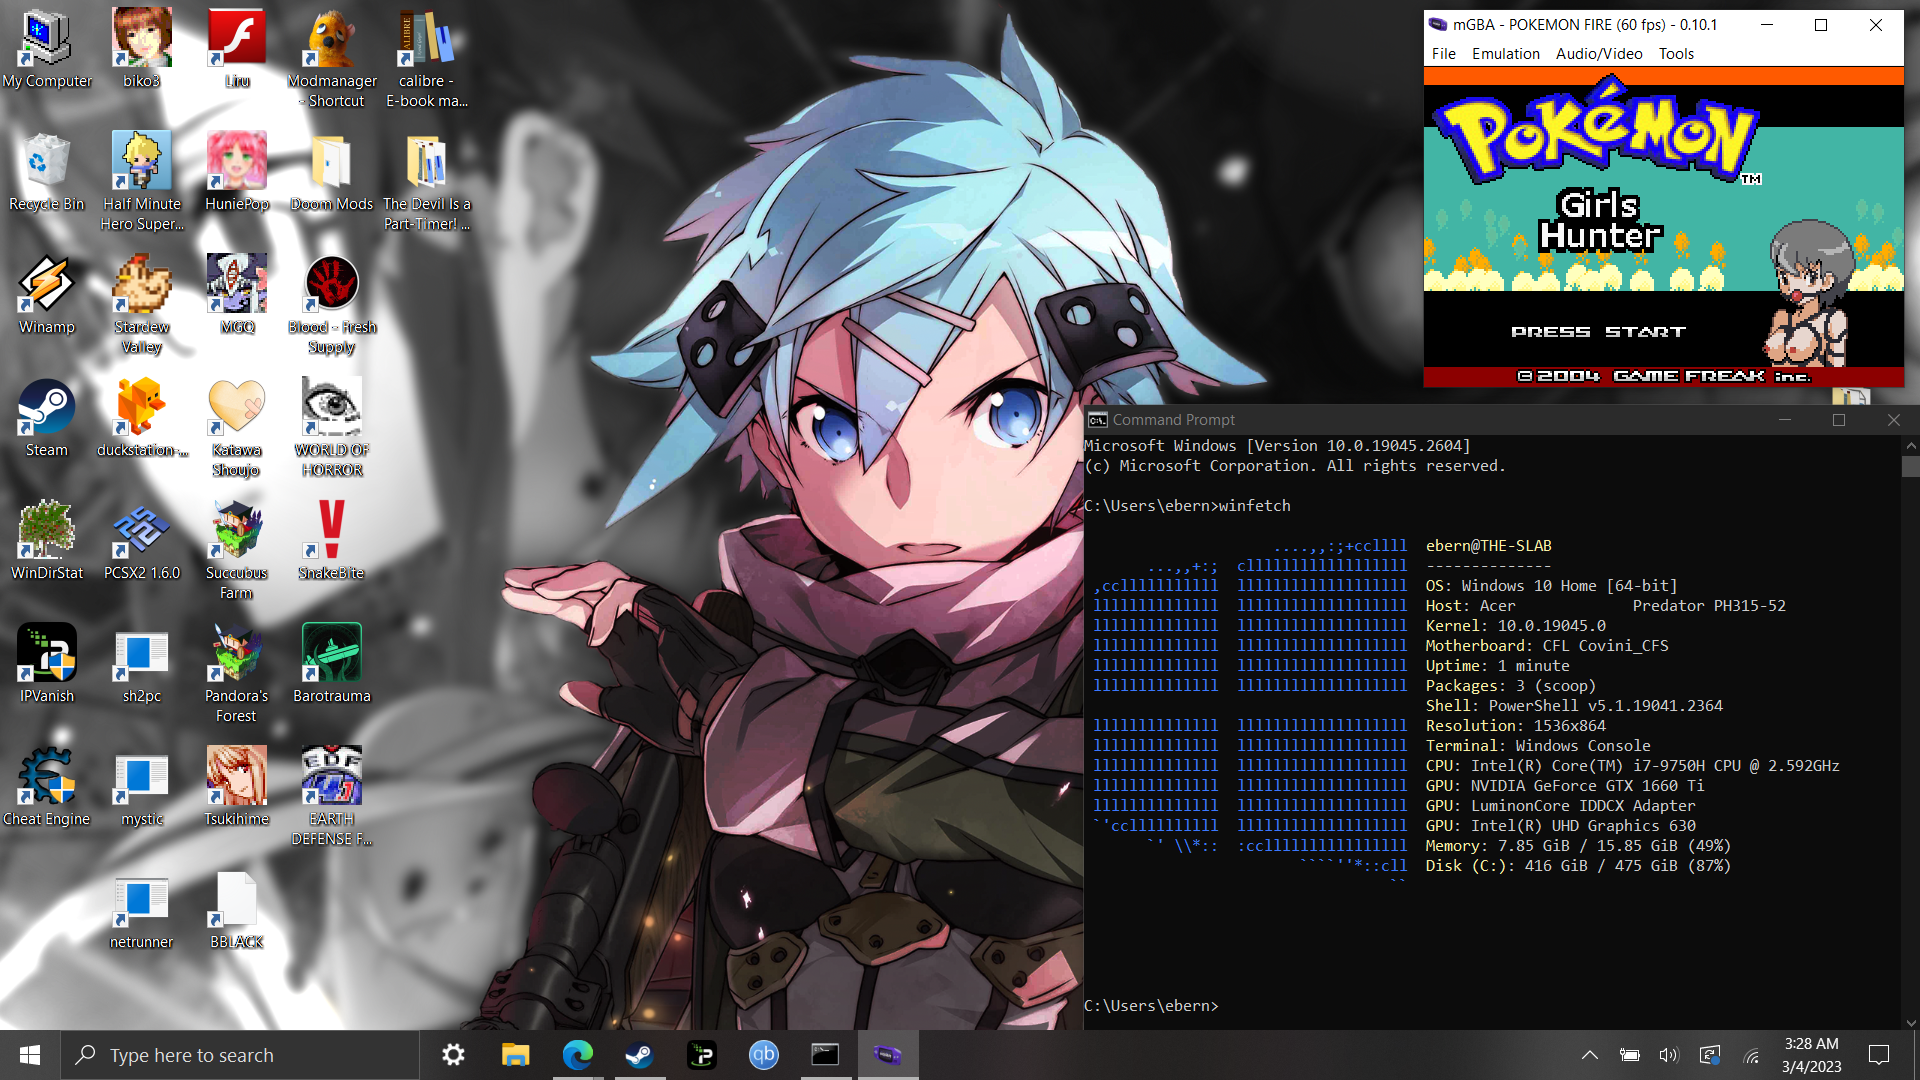Launch the Liru Flash shortcut
The image size is (1920, 1080).
point(237,48)
